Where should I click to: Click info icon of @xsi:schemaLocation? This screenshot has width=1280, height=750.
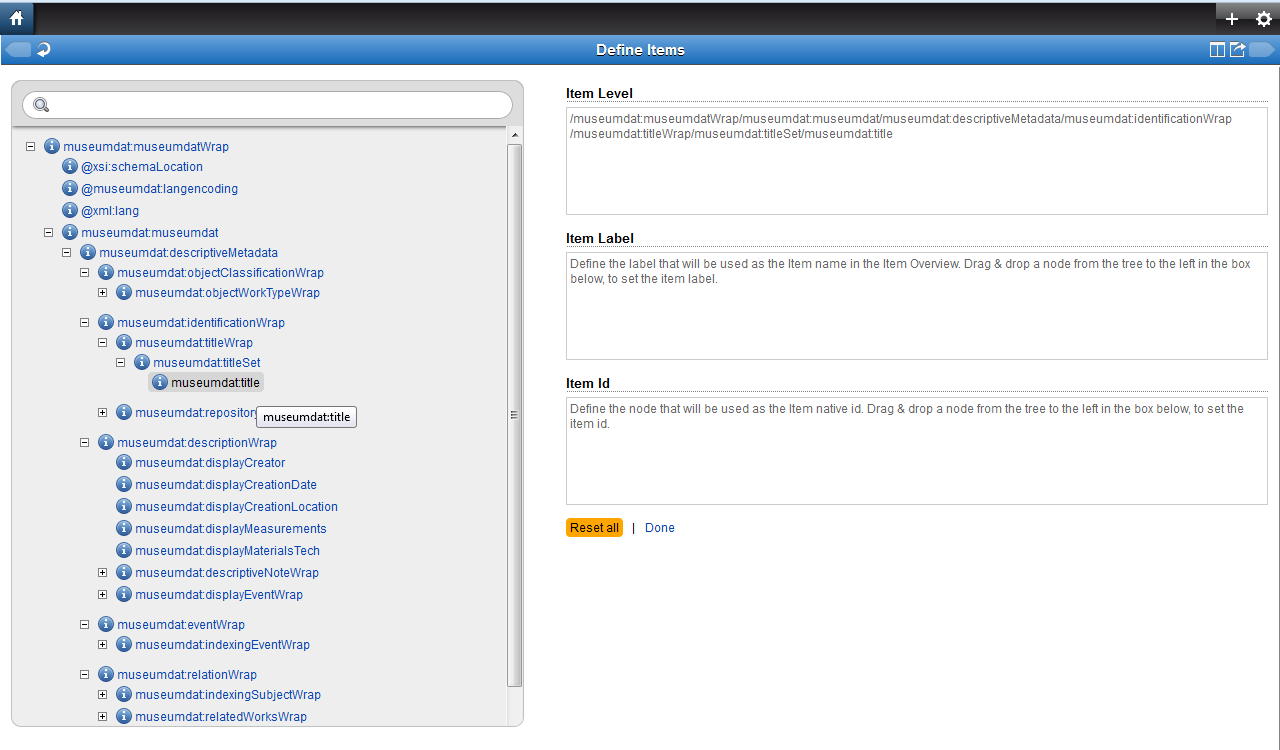tap(70, 166)
